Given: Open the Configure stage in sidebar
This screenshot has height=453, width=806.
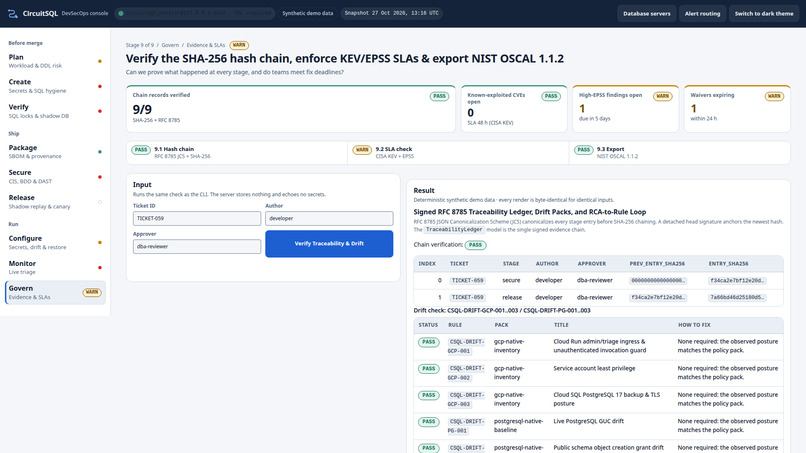Looking at the screenshot, I should click(55, 242).
